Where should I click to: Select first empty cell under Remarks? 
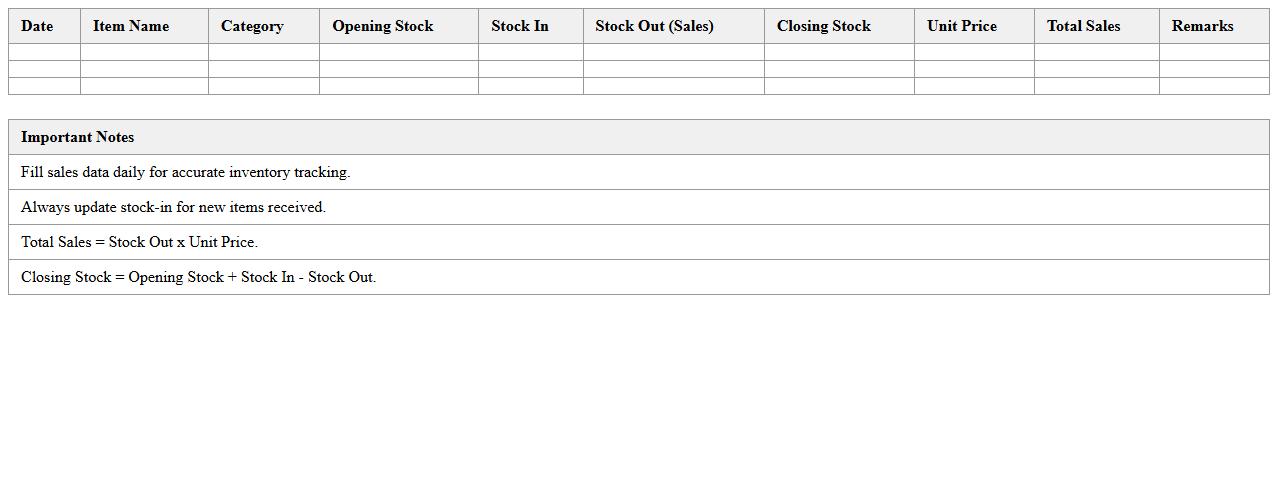point(1214,52)
